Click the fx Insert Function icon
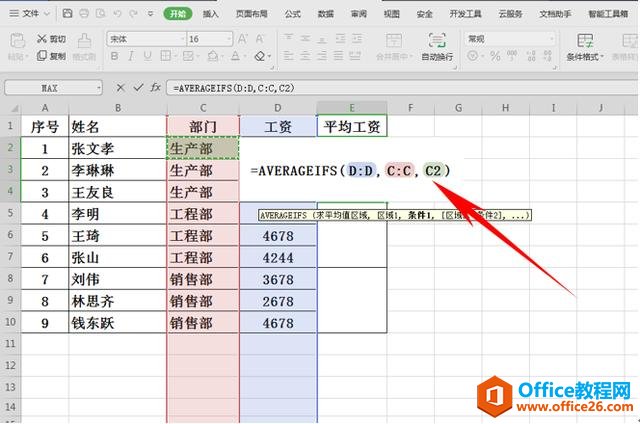Viewport: 640px width, 424px height. (x=156, y=87)
